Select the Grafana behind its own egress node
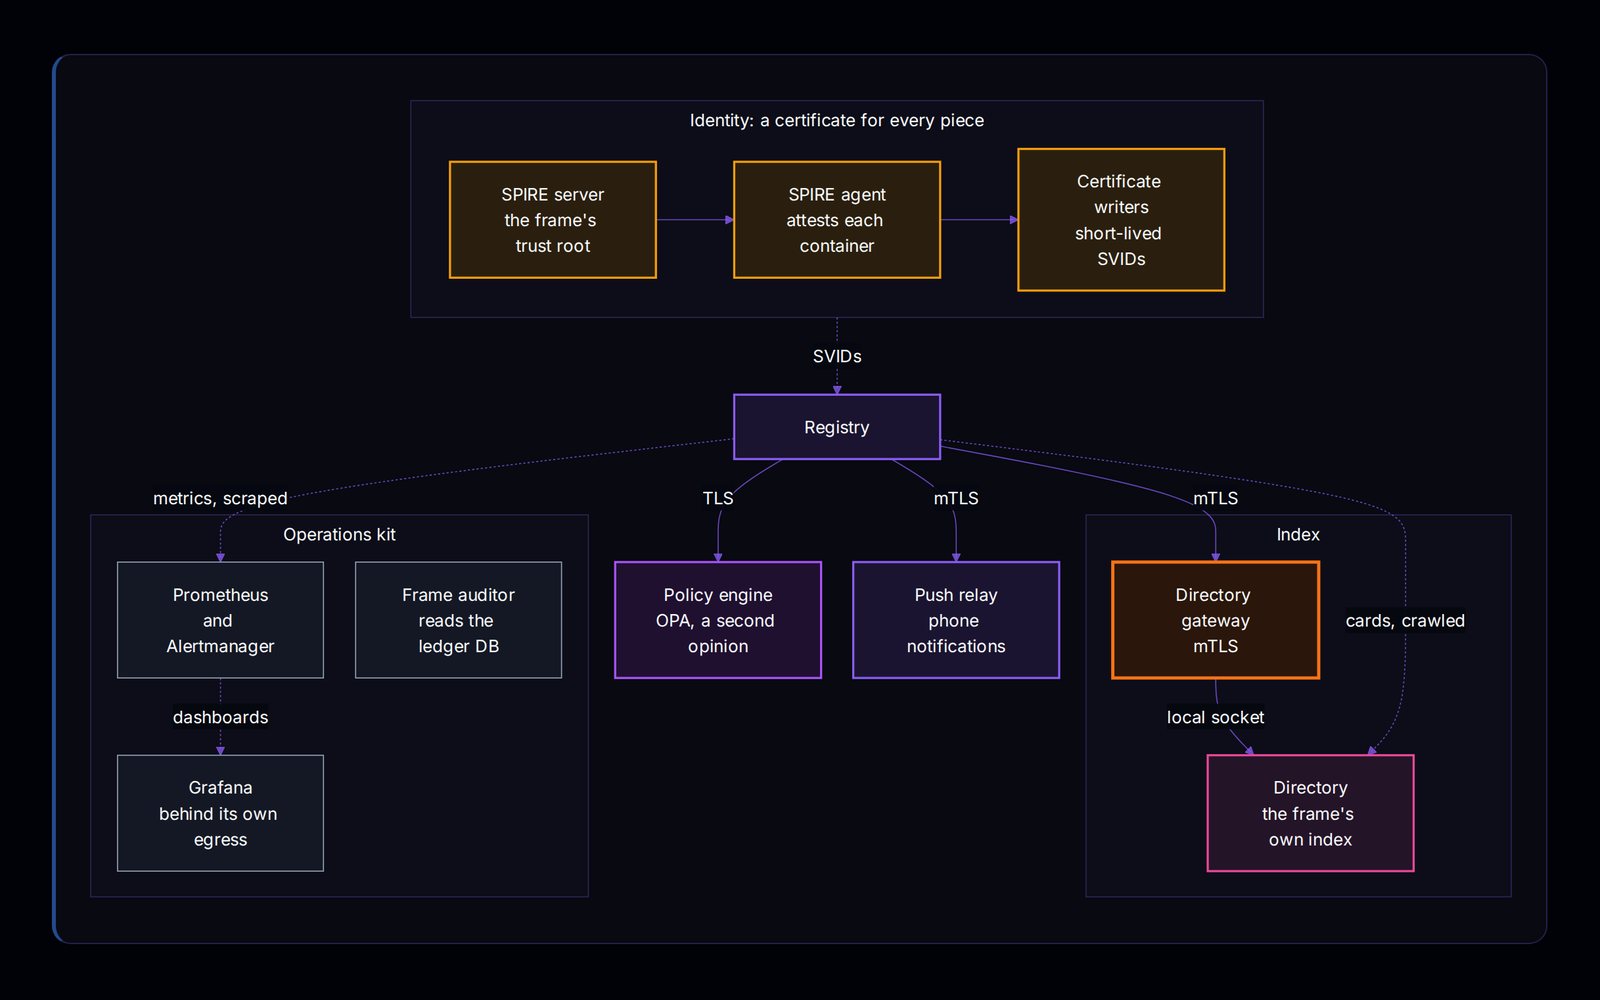 pos(220,813)
